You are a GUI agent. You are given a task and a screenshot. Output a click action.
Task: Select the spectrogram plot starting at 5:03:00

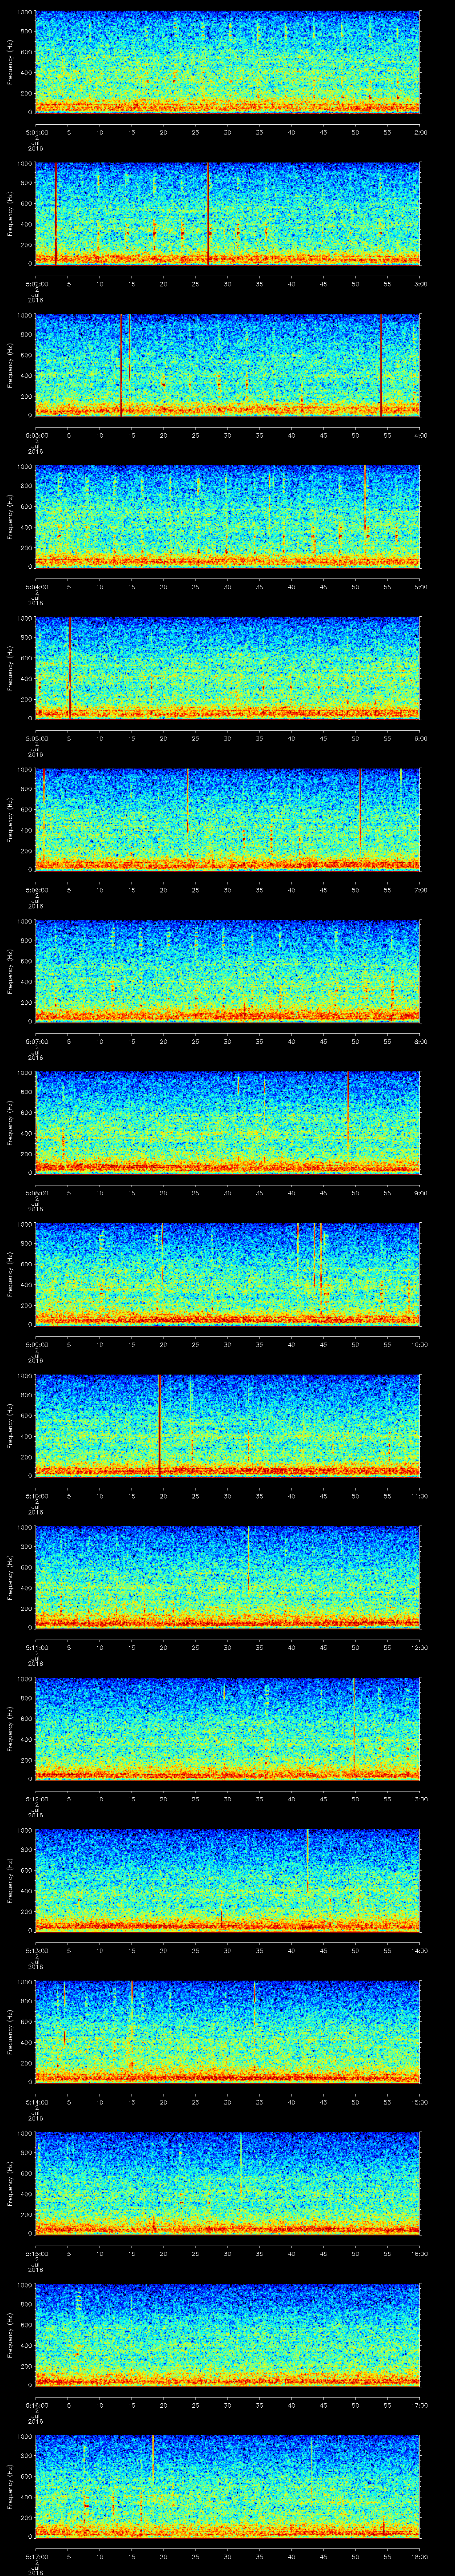228,366
